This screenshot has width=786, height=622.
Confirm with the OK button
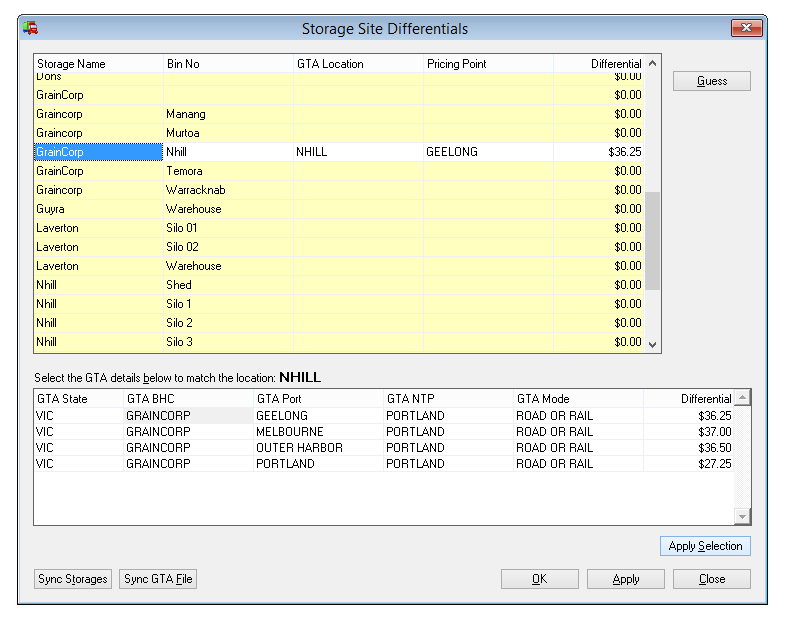(x=539, y=579)
